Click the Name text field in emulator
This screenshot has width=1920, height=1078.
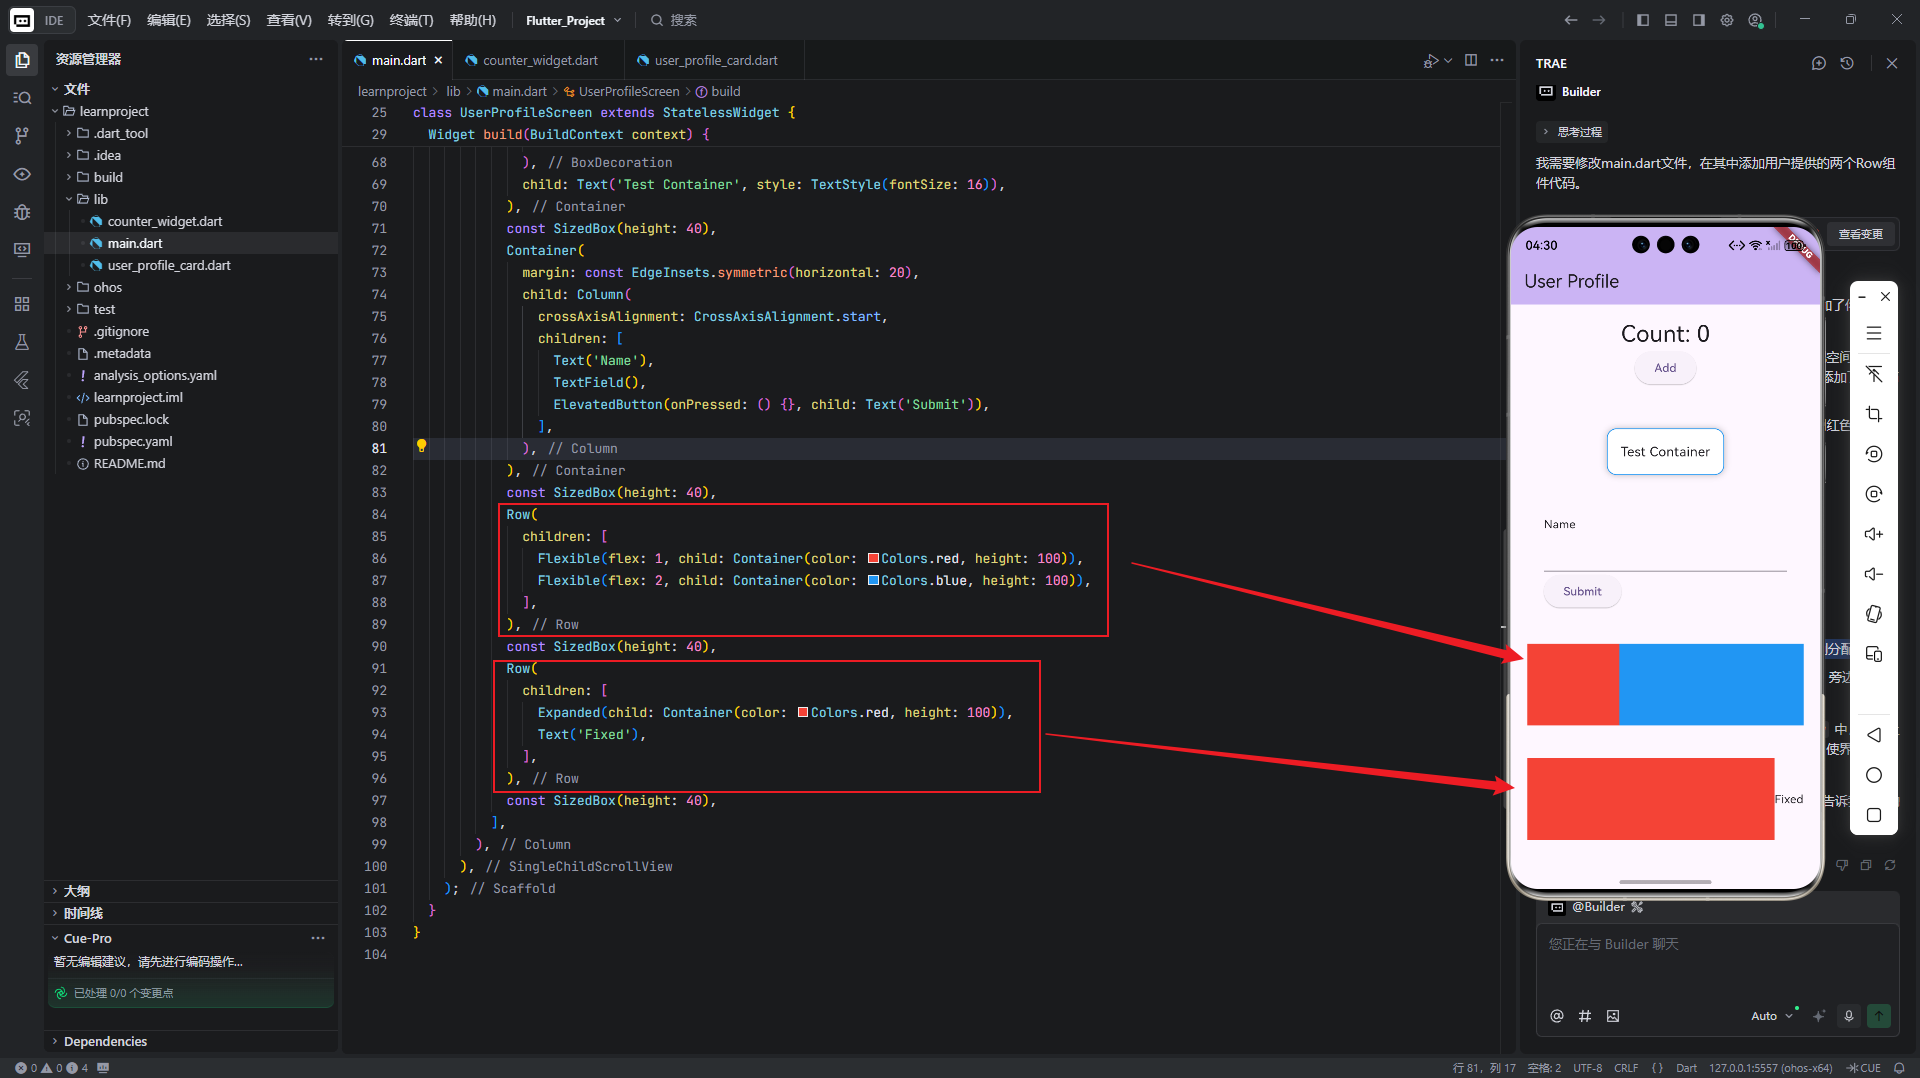[x=1665, y=555]
